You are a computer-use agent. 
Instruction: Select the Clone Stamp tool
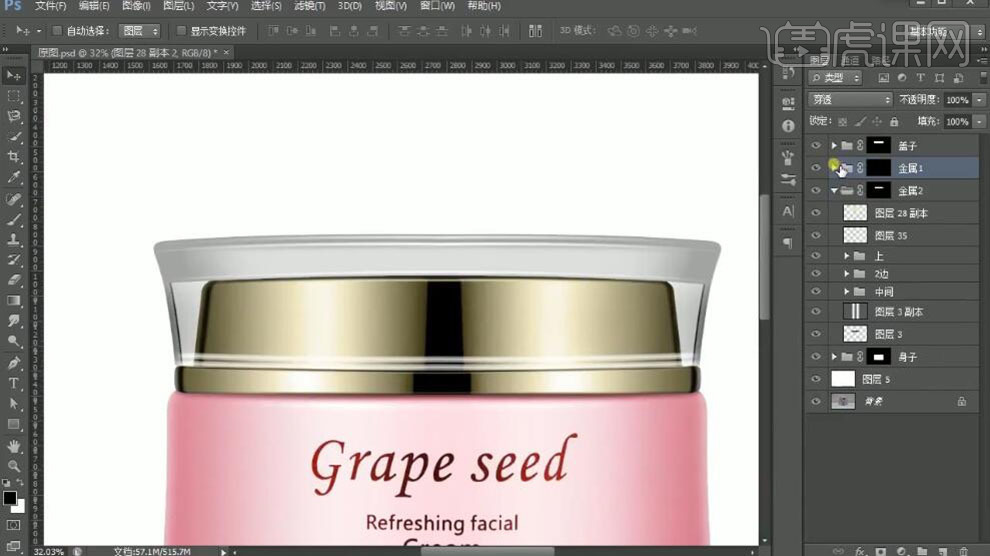(x=13, y=240)
